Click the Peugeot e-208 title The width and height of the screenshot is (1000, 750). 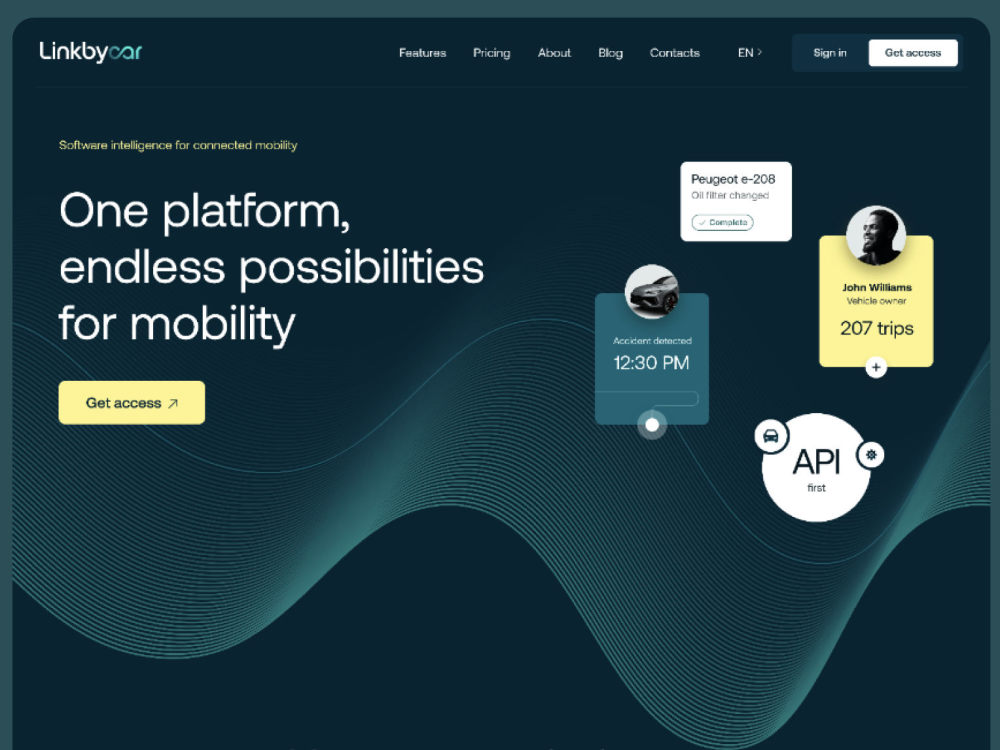click(x=733, y=179)
